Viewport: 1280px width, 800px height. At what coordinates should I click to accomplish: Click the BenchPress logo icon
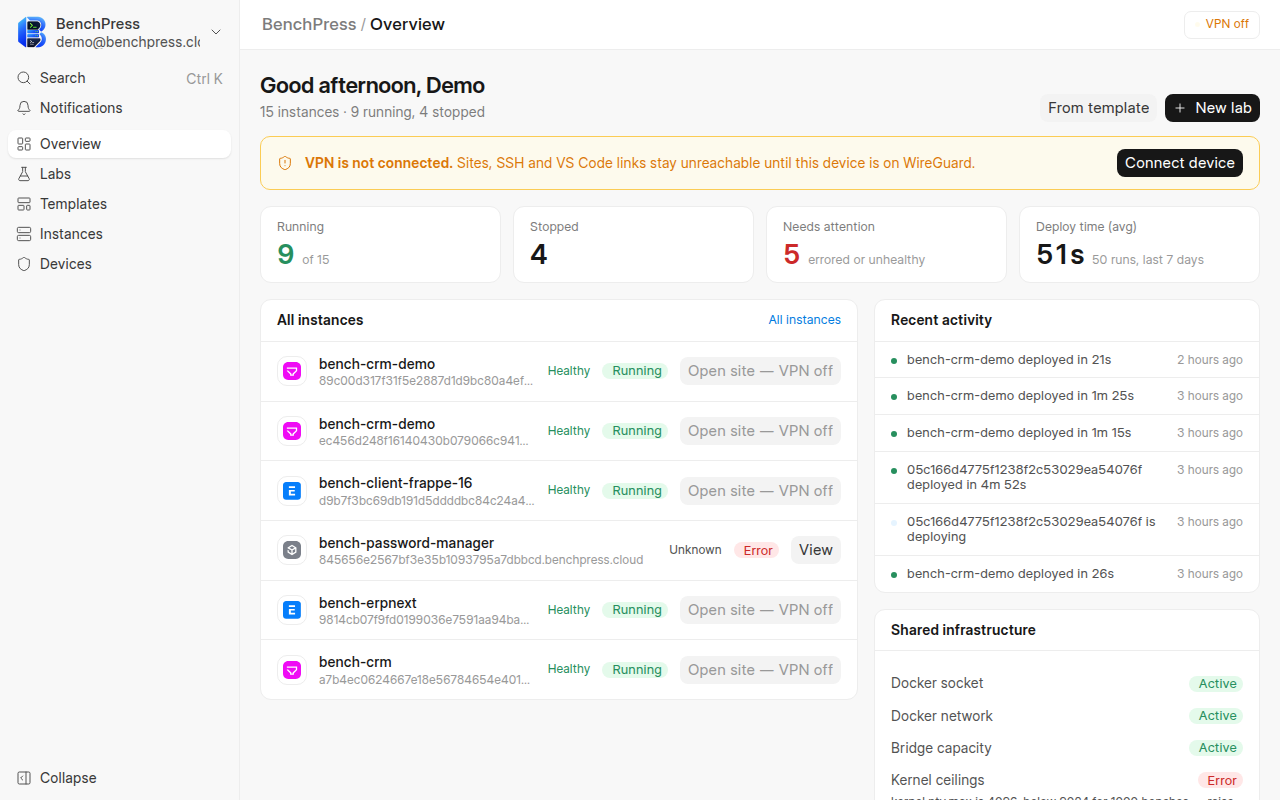(x=32, y=32)
